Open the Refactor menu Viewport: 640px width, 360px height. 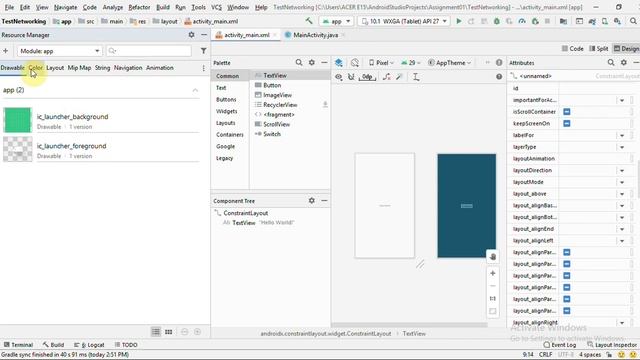tap(139, 7)
